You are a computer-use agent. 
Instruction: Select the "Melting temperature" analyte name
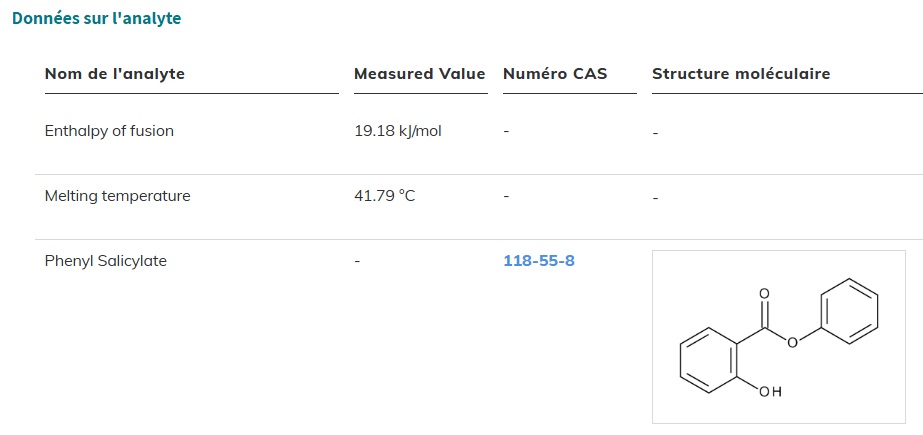coord(117,196)
